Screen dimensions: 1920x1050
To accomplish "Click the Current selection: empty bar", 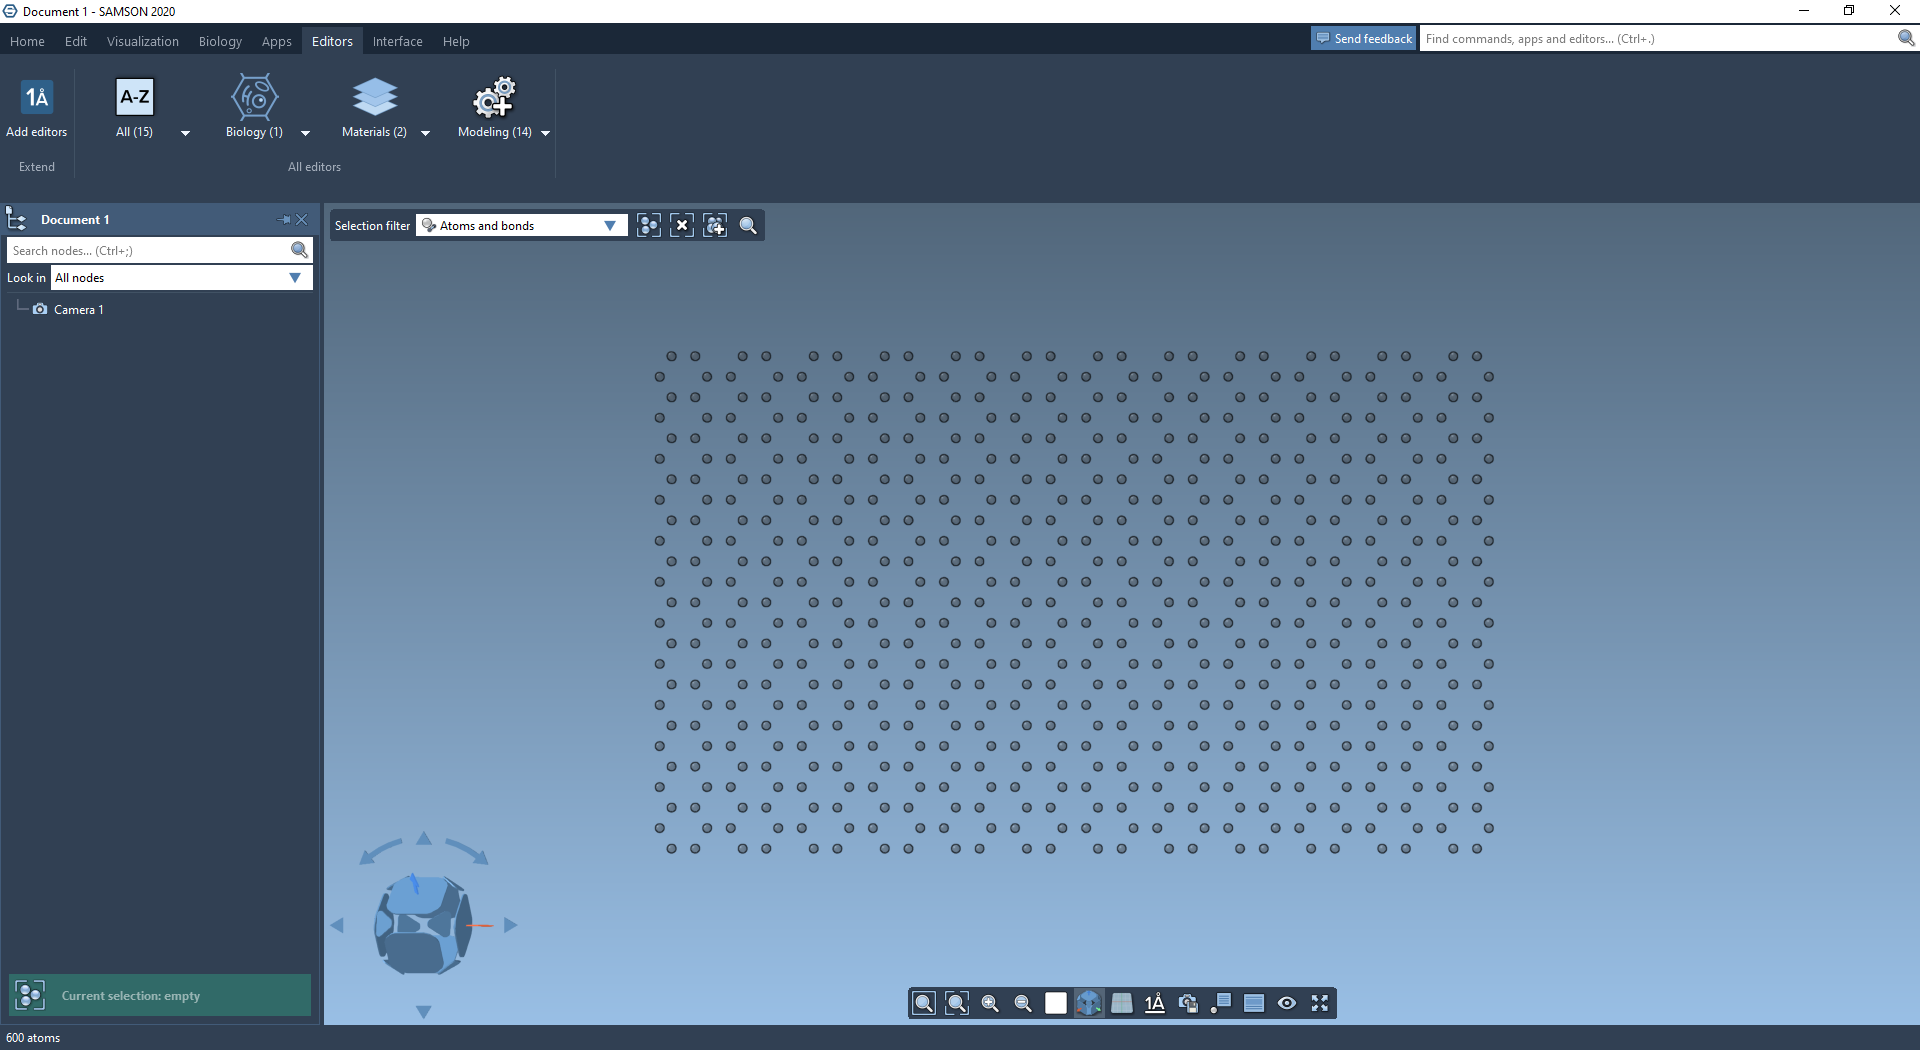I will [160, 996].
